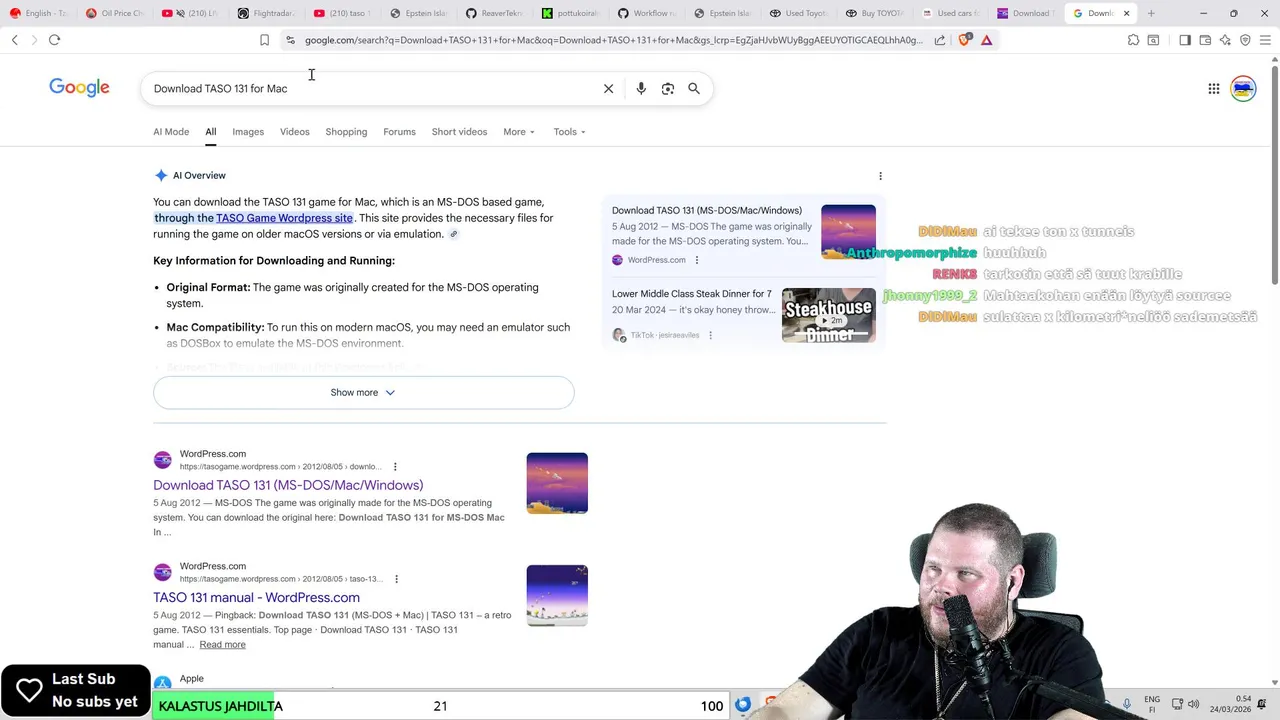Image resolution: width=1280 pixels, height=720 pixels.
Task: Open the More search filters dropdown
Action: pyautogui.click(x=519, y=132)
